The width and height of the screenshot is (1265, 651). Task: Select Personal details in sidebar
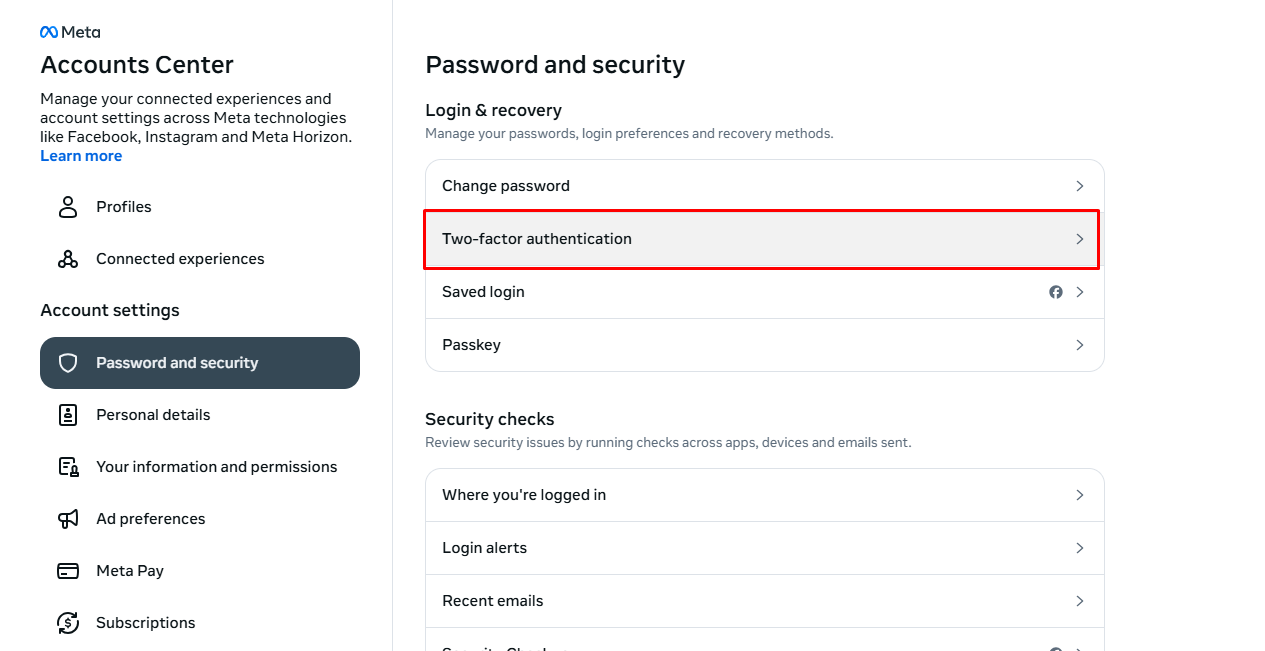pos(153,415)
